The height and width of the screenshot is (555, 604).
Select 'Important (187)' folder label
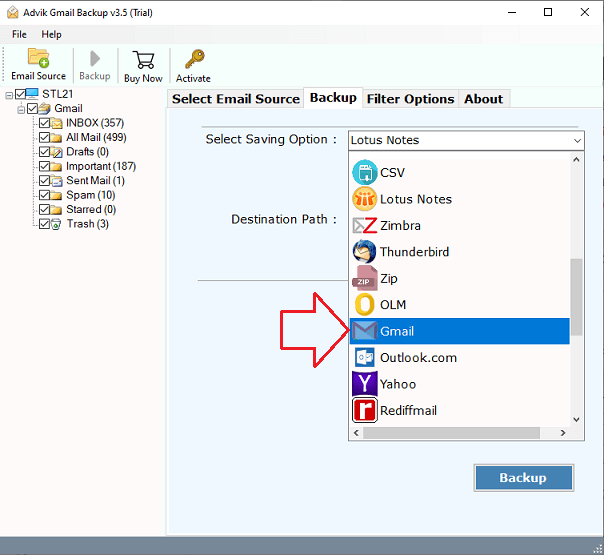pos(101,166)
